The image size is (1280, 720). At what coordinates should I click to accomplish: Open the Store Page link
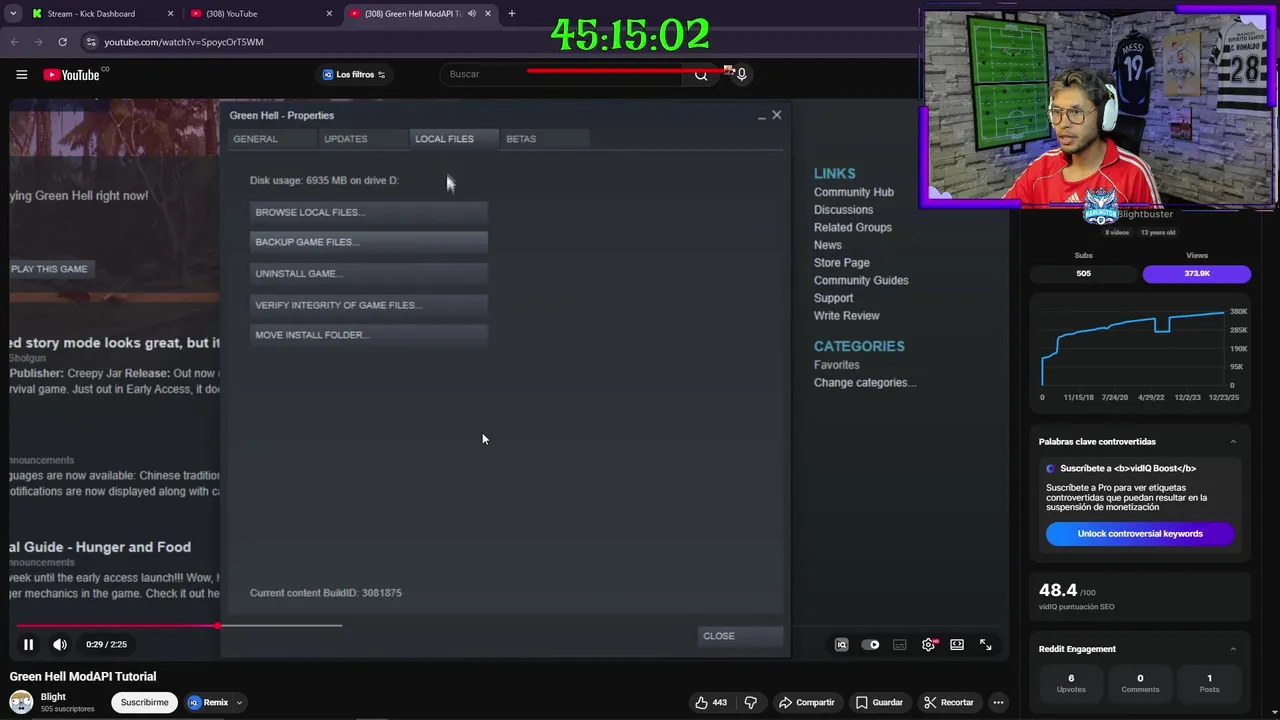pos(842,263)
